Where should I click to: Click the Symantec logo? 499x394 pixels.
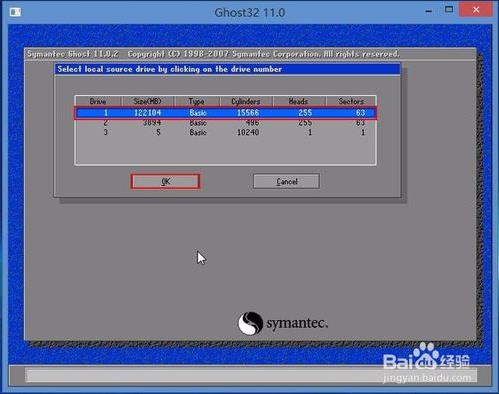(283, 323)
